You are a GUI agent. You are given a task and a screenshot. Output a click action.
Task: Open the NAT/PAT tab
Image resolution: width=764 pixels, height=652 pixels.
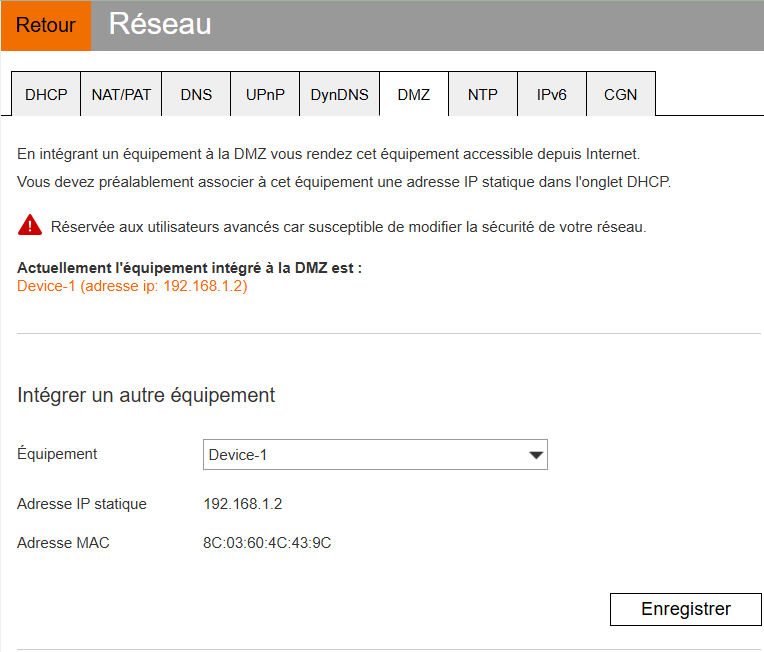point(121,95)
